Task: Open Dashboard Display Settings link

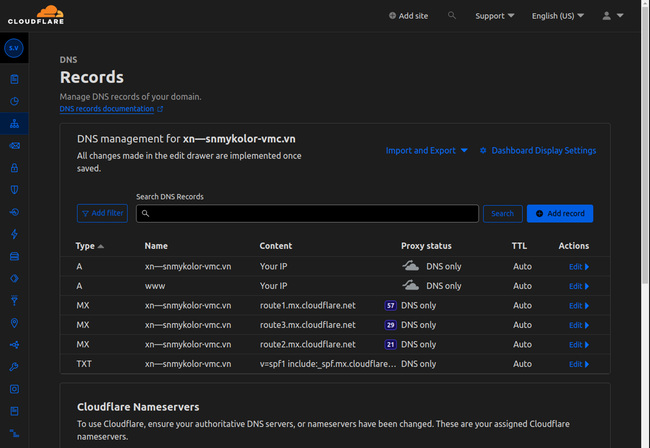Action: click(x=538, y=150)
